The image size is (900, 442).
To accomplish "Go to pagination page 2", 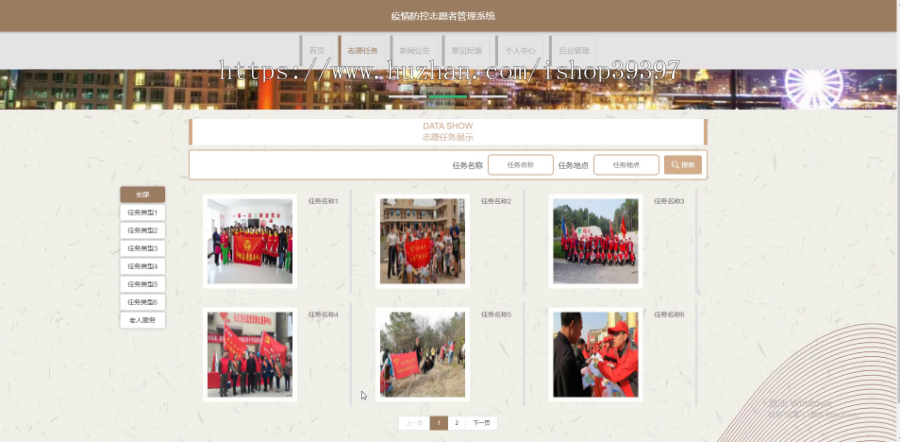I will click(456, 423).
